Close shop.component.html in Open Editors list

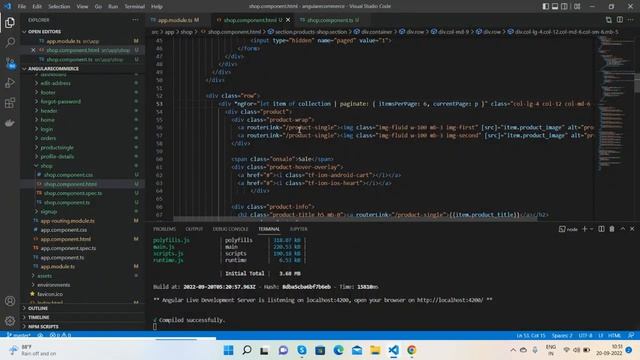pyautogui.click(x=33, y=50)
